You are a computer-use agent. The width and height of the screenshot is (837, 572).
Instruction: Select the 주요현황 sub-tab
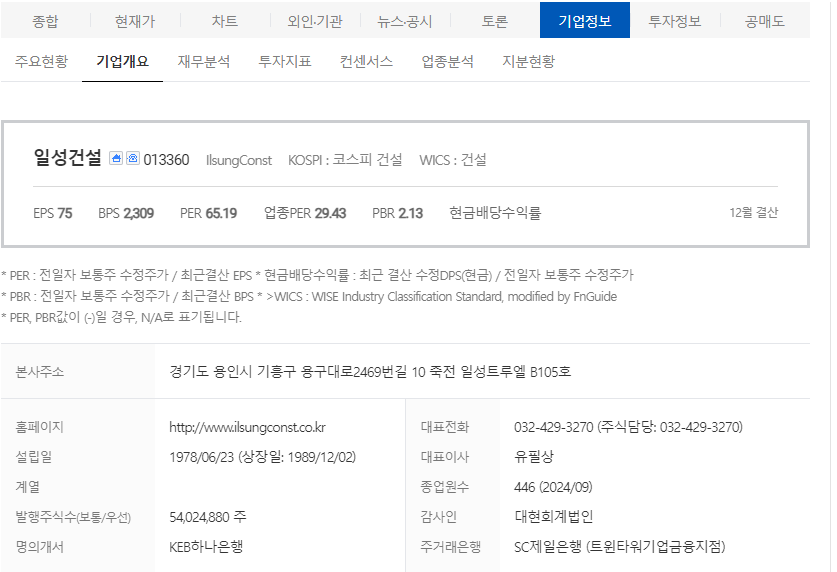pyautogui.click(x=41, y=61)
